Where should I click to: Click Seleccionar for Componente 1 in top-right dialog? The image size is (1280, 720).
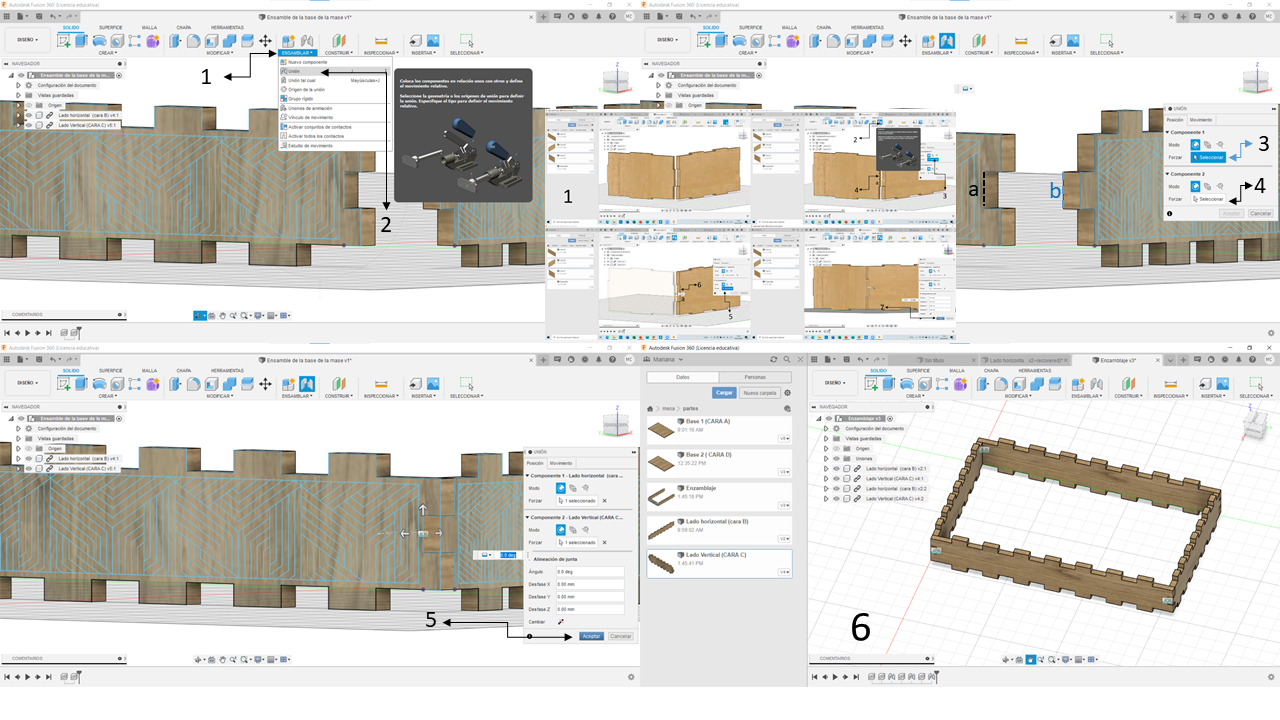(x=1210, y=157)
